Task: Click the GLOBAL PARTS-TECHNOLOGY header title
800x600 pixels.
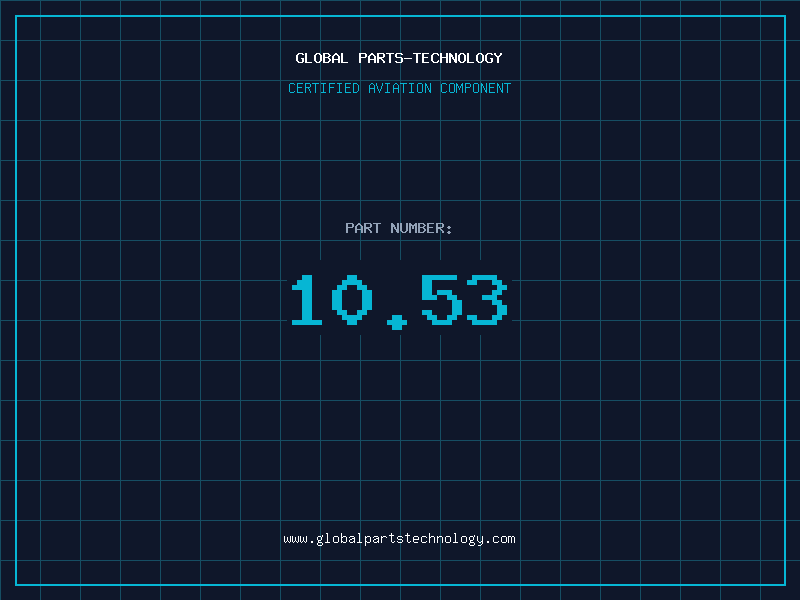Action: point(399,58)
